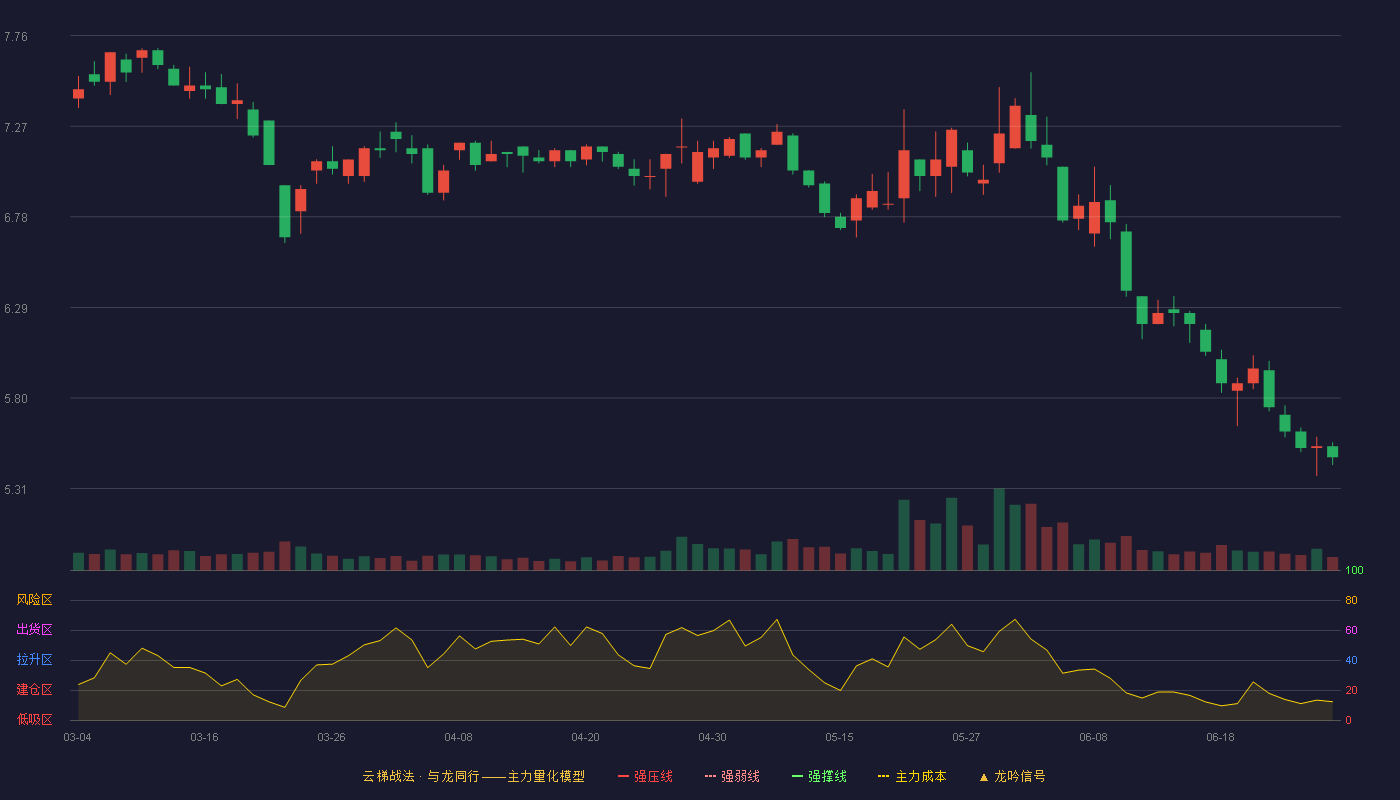The image size is (1400, 800).
Task: Toggle the 强弱线 legend entry
Action: 732,776
